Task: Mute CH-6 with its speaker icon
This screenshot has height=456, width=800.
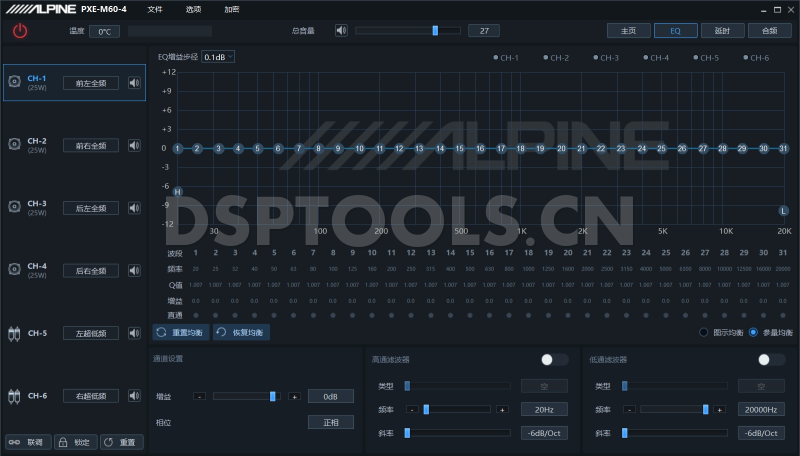Action: coord(134,396)
